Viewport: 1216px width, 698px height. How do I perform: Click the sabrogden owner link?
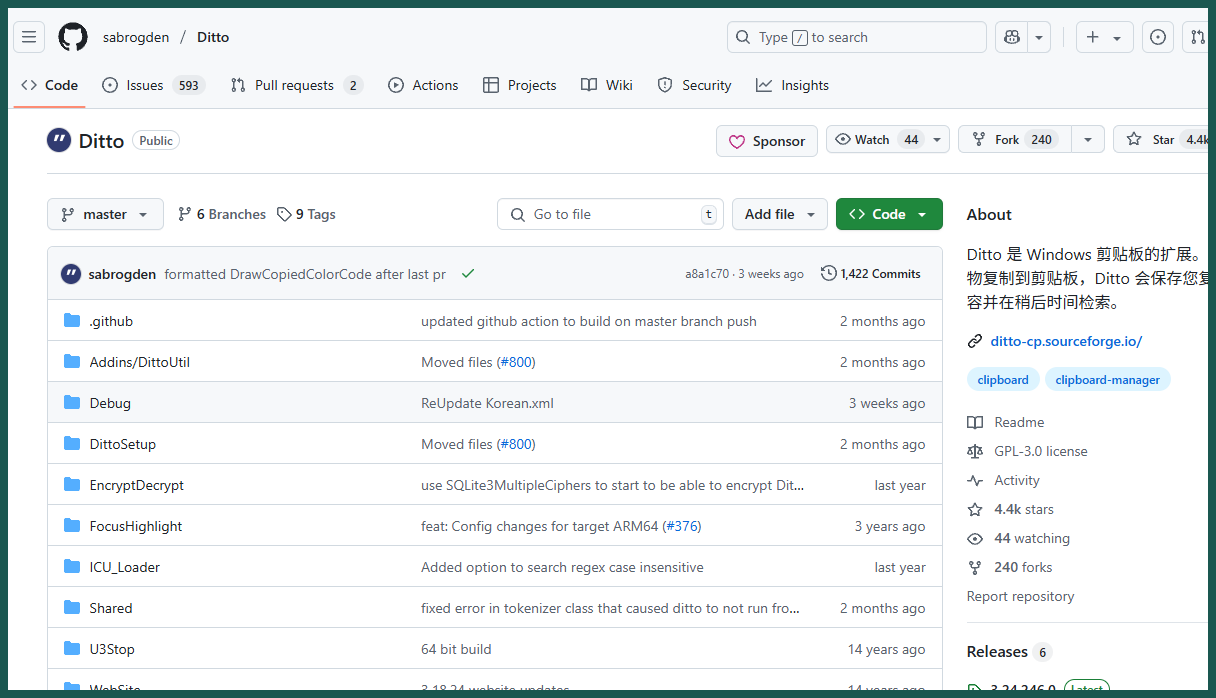pyautogui.click(x=136, y=37)
